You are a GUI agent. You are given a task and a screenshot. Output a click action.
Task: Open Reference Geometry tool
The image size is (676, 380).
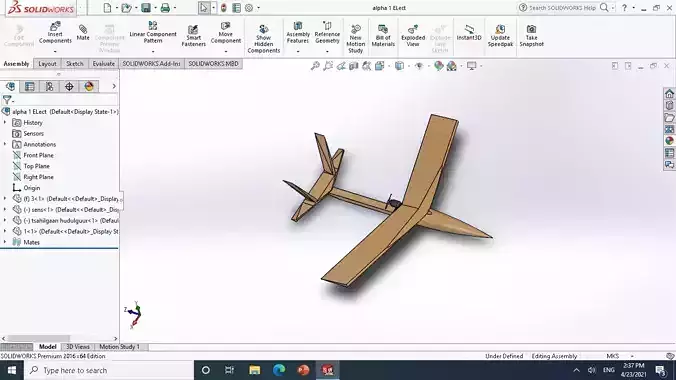pos(327,33)
